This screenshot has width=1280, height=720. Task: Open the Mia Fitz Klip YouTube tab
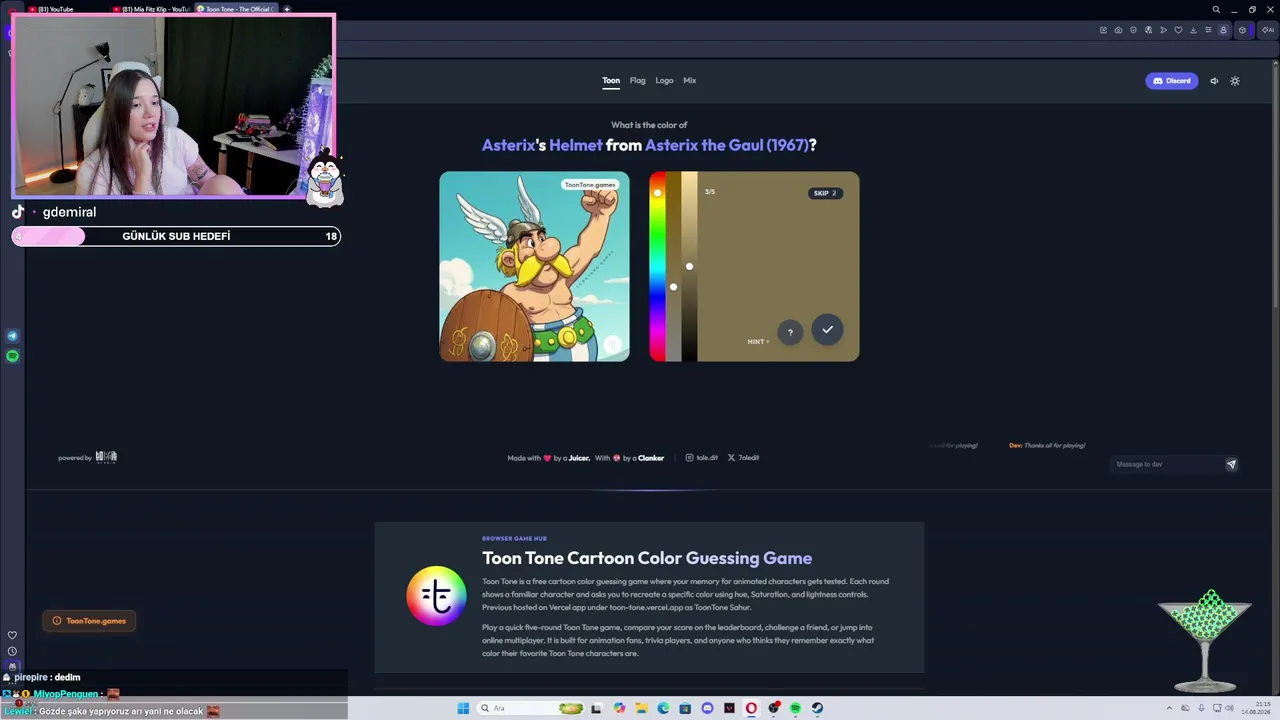point(150,9)
